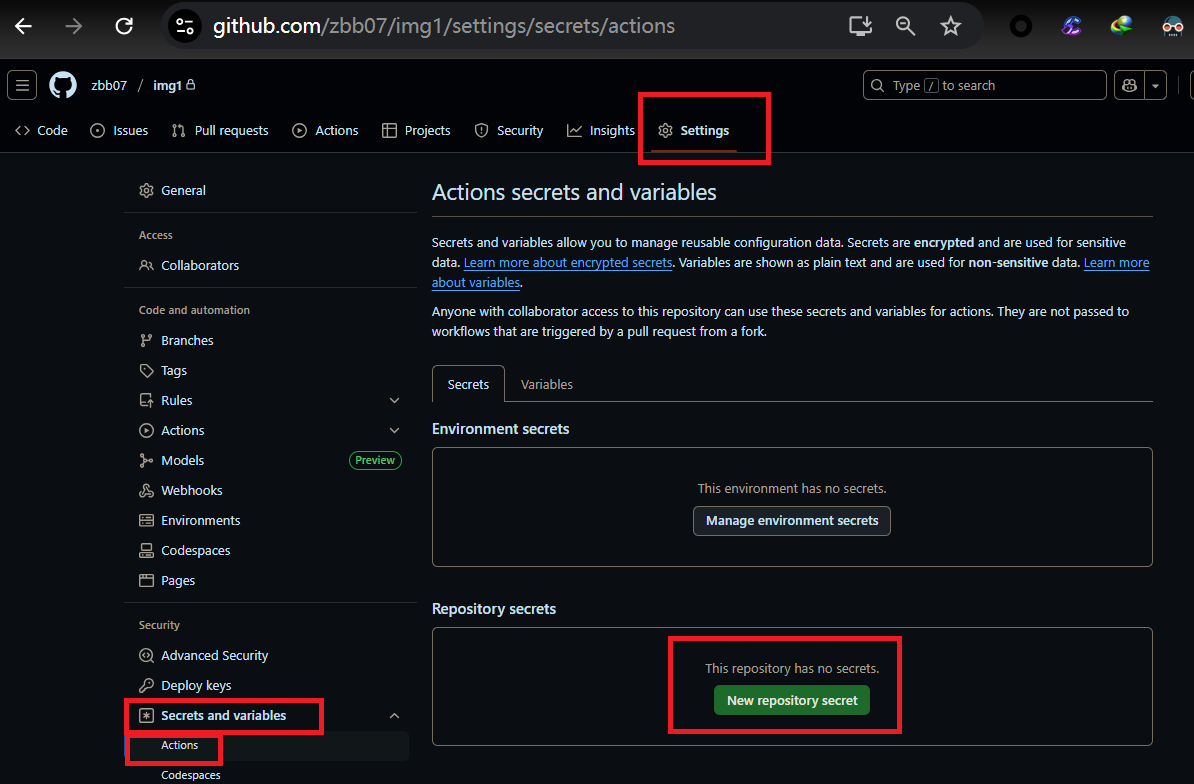Click the Preview badge beside Models

(375, 461)
